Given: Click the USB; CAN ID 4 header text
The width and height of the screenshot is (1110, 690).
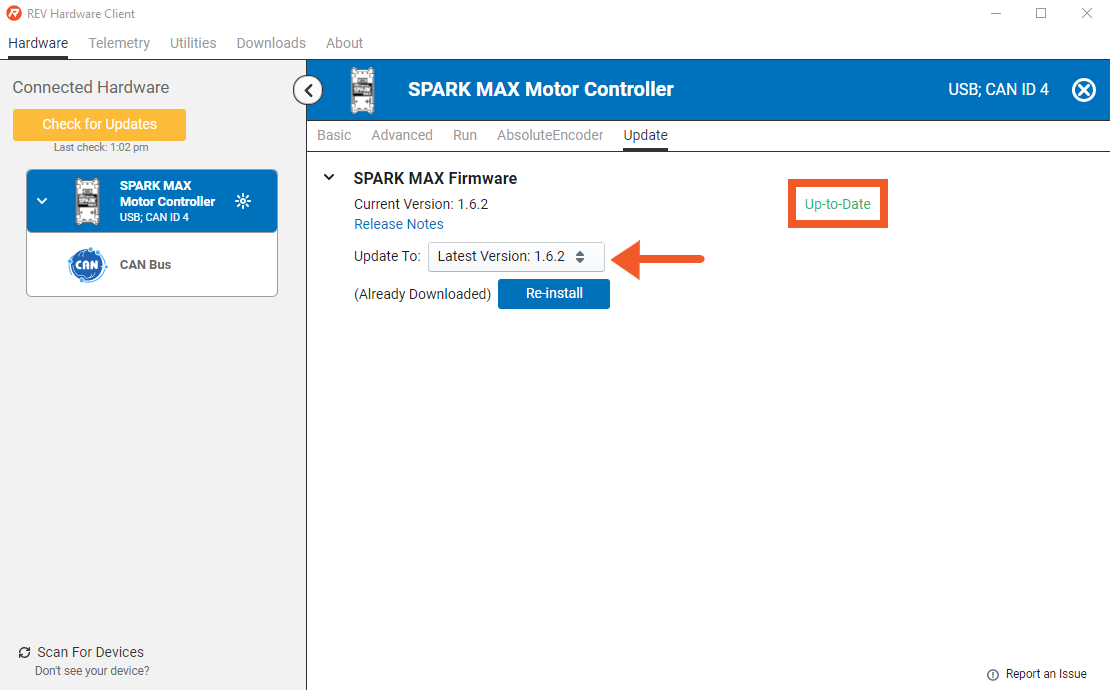Looking at the screenshot, I should click(x=998, y=90).
